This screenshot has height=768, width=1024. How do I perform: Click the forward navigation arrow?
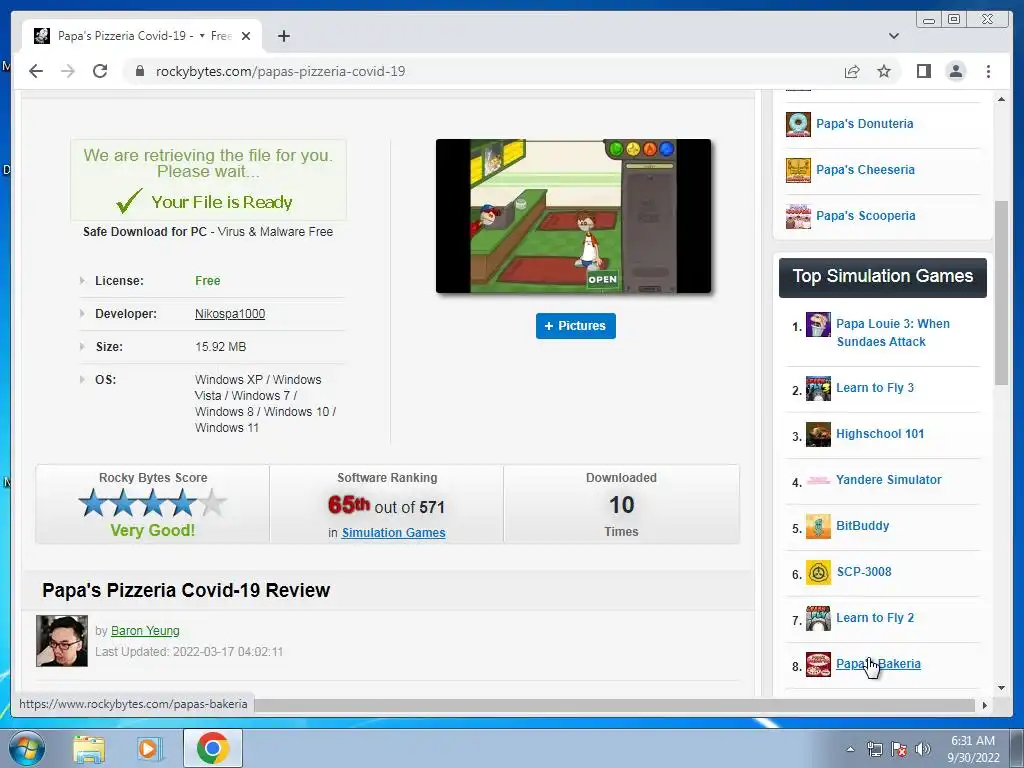click(68, 71)
